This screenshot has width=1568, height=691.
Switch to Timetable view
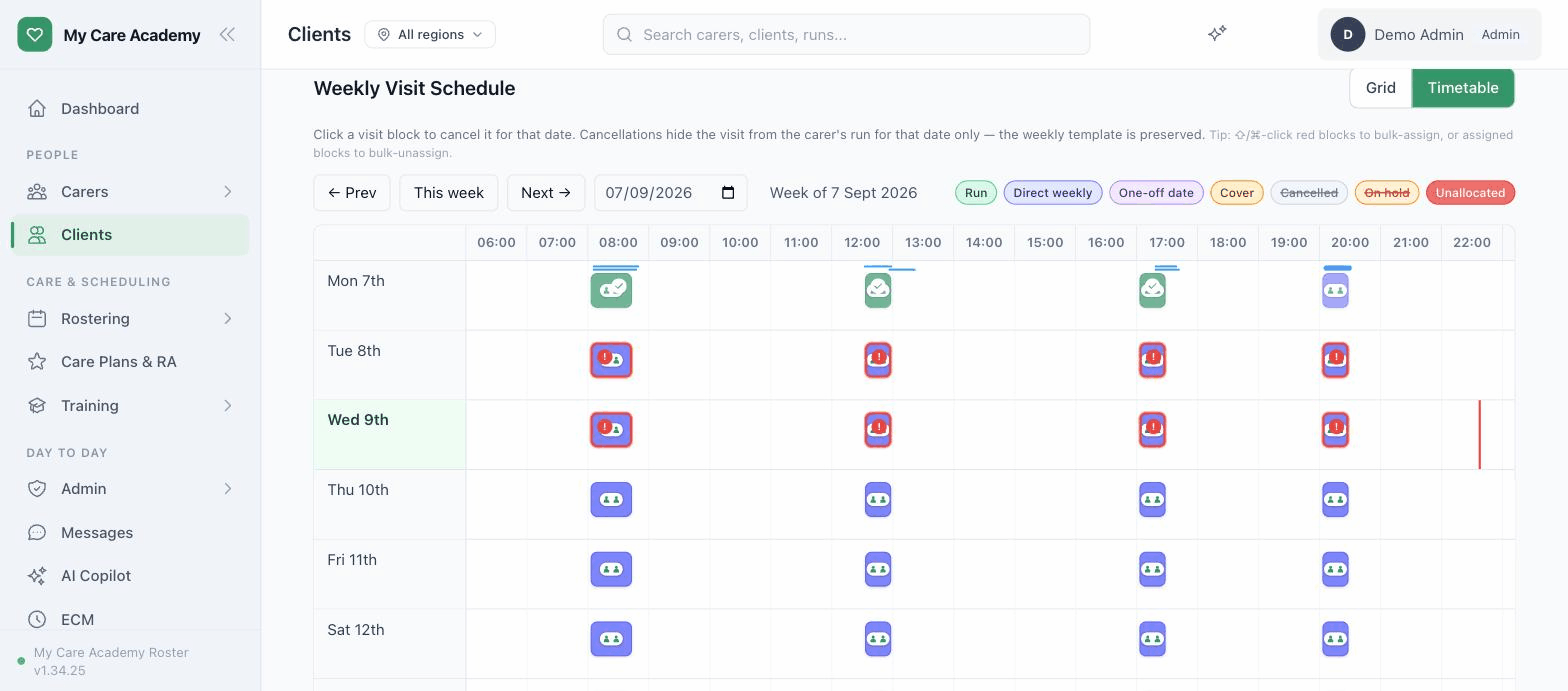point(1463,88)
